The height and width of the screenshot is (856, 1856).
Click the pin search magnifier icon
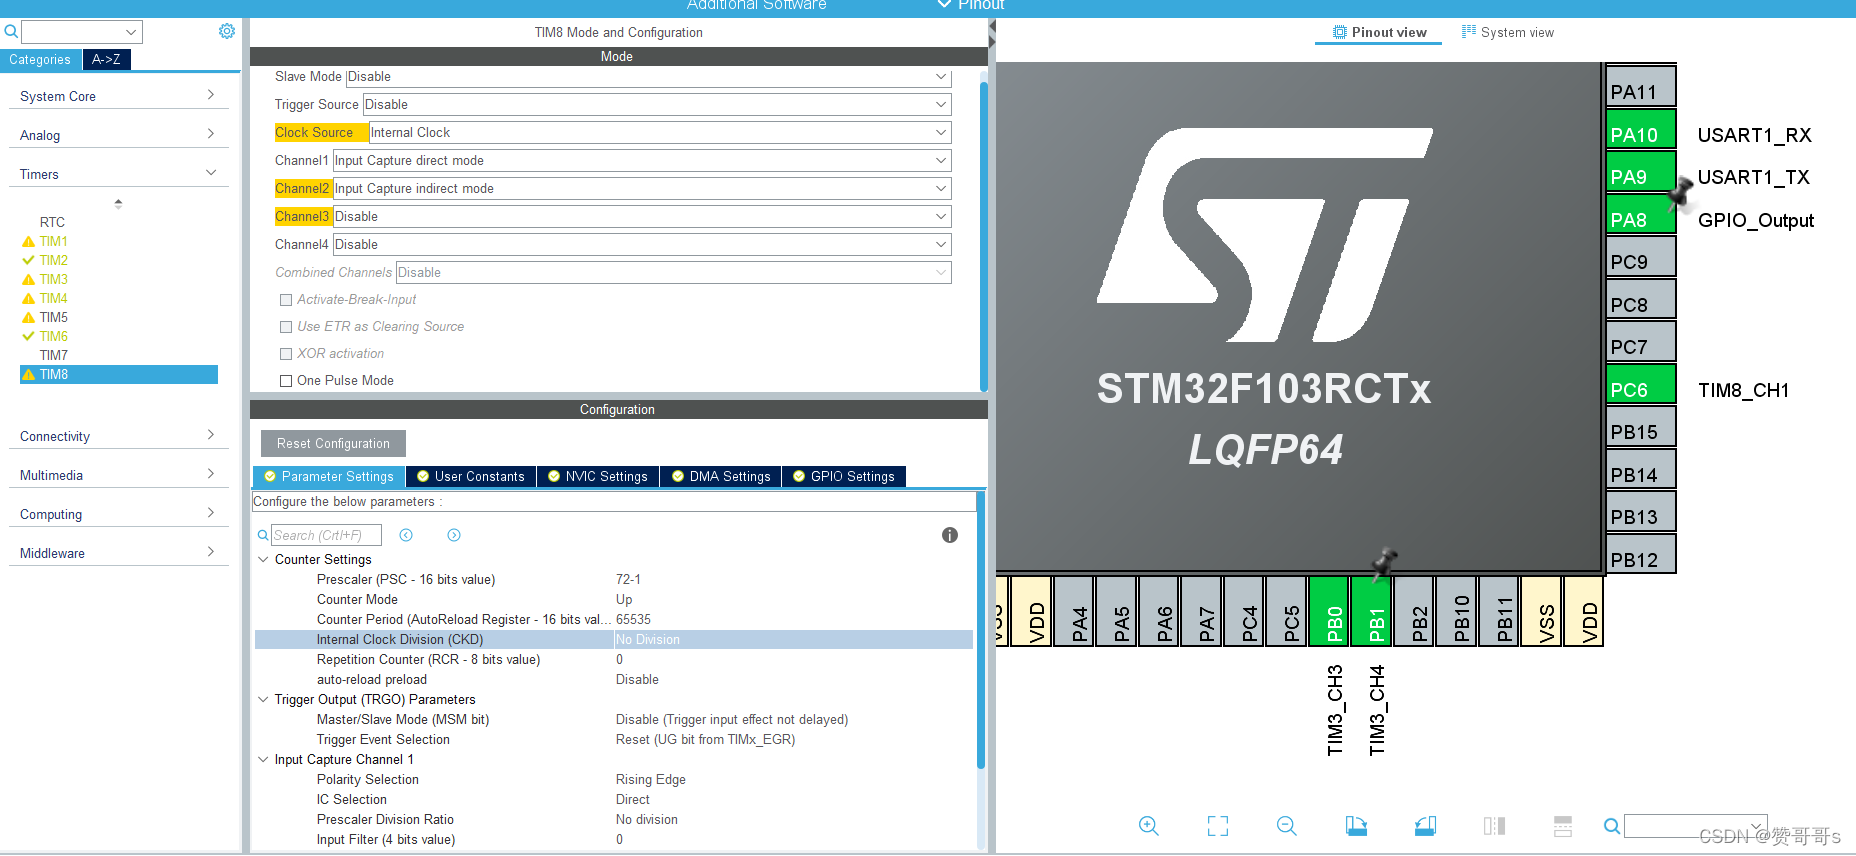click(1611, 826)
